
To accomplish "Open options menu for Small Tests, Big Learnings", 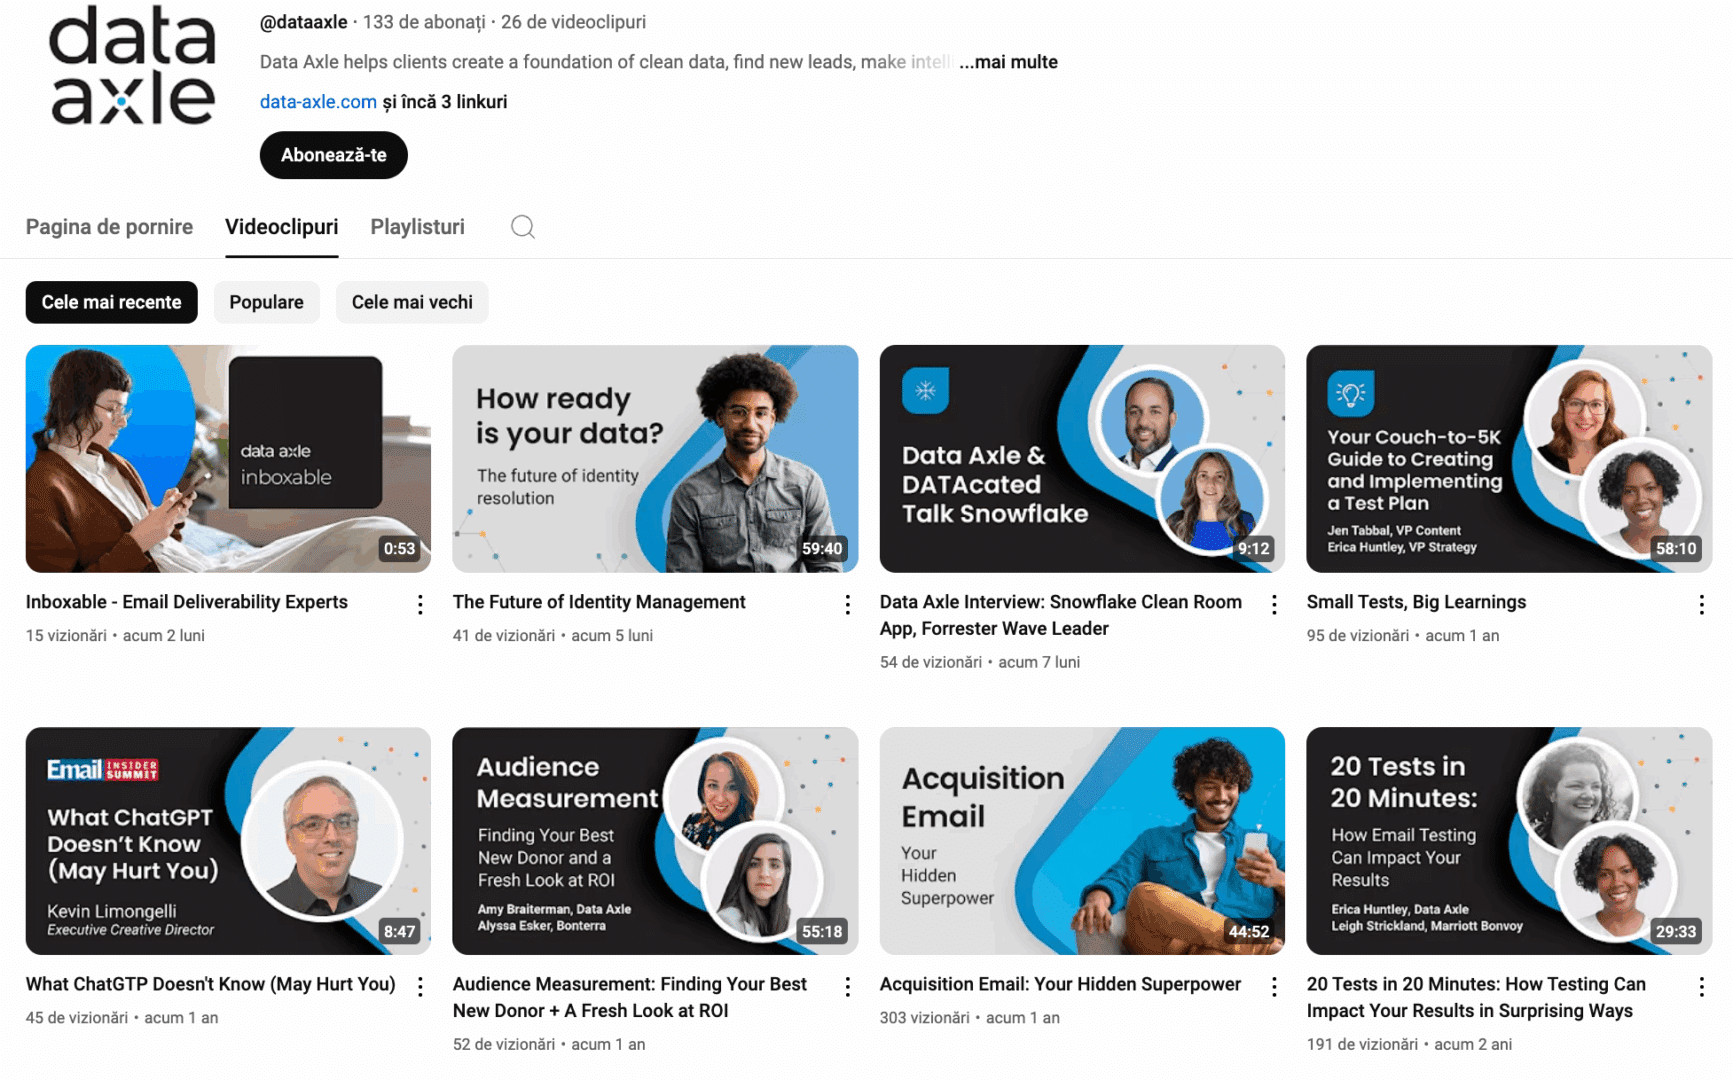I will click(1701, 604).
